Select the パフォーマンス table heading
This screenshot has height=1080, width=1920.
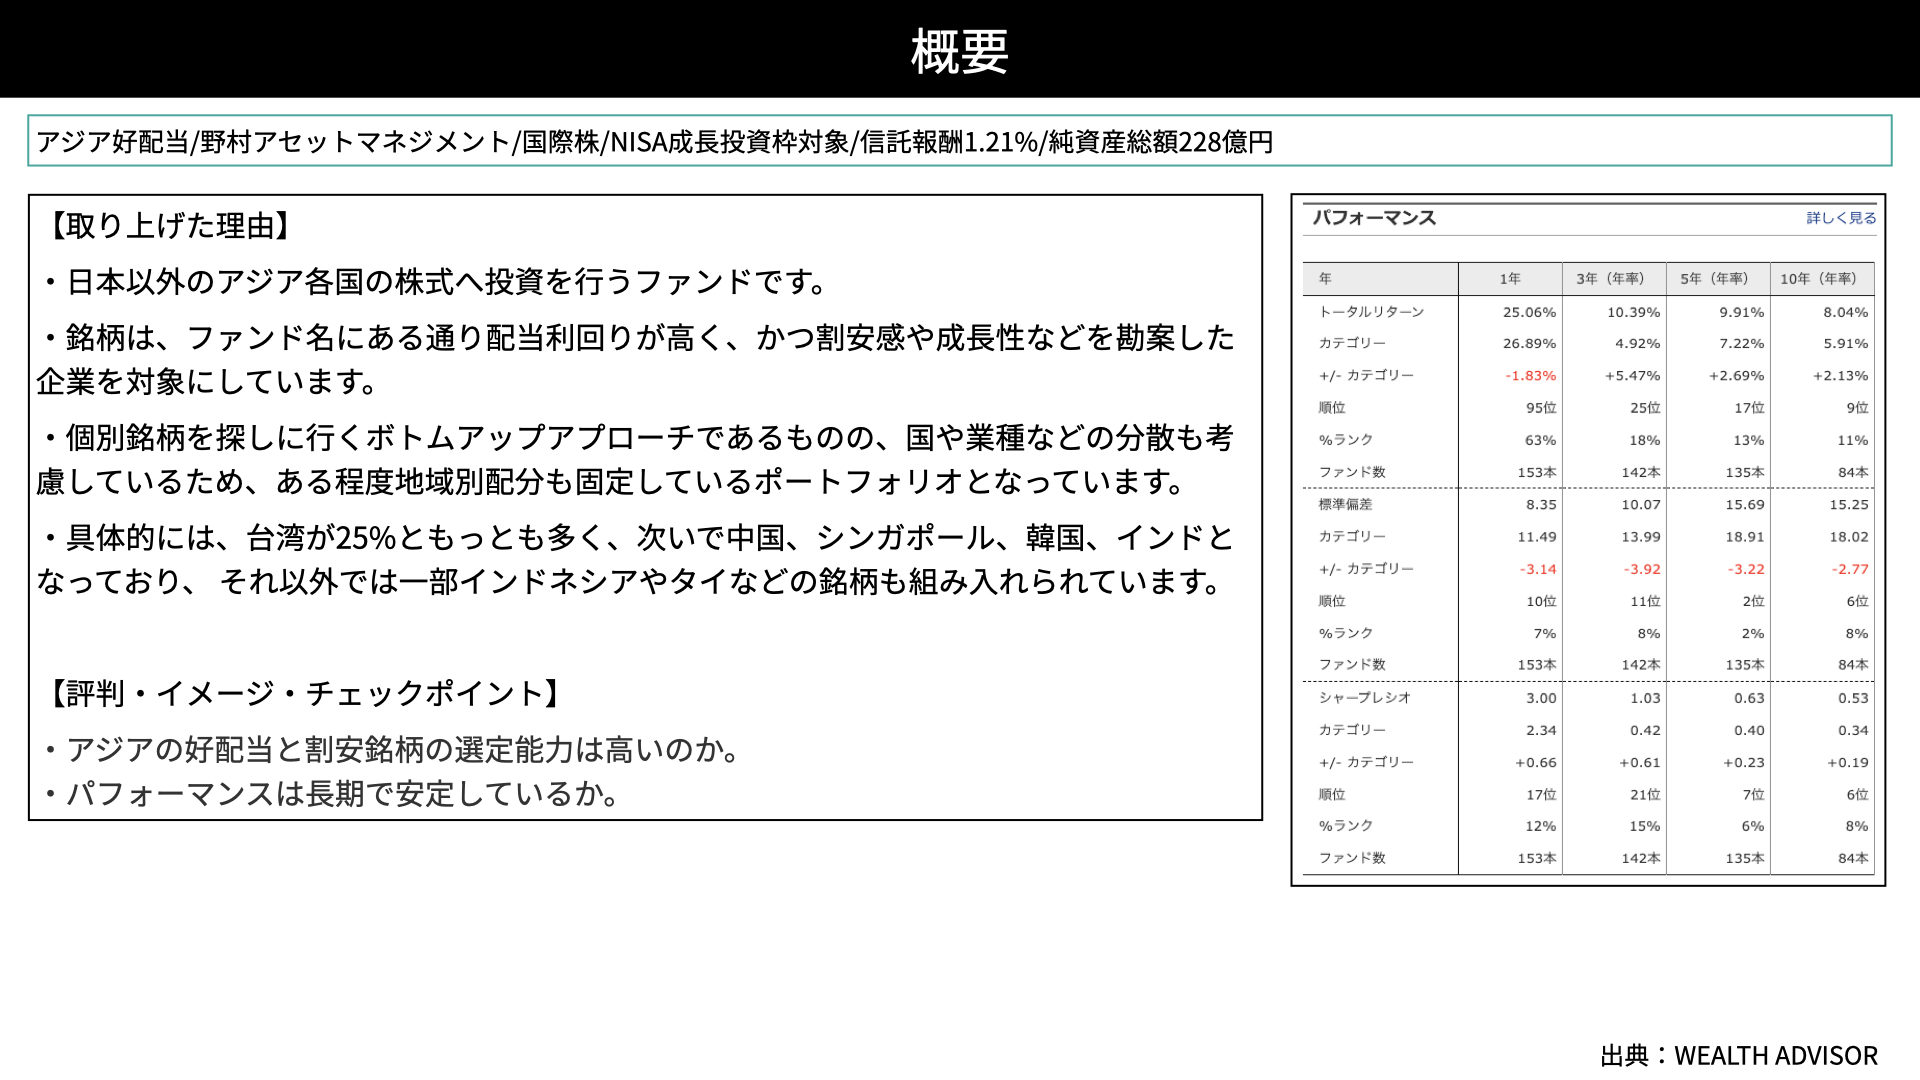[x=1374, y=218]
